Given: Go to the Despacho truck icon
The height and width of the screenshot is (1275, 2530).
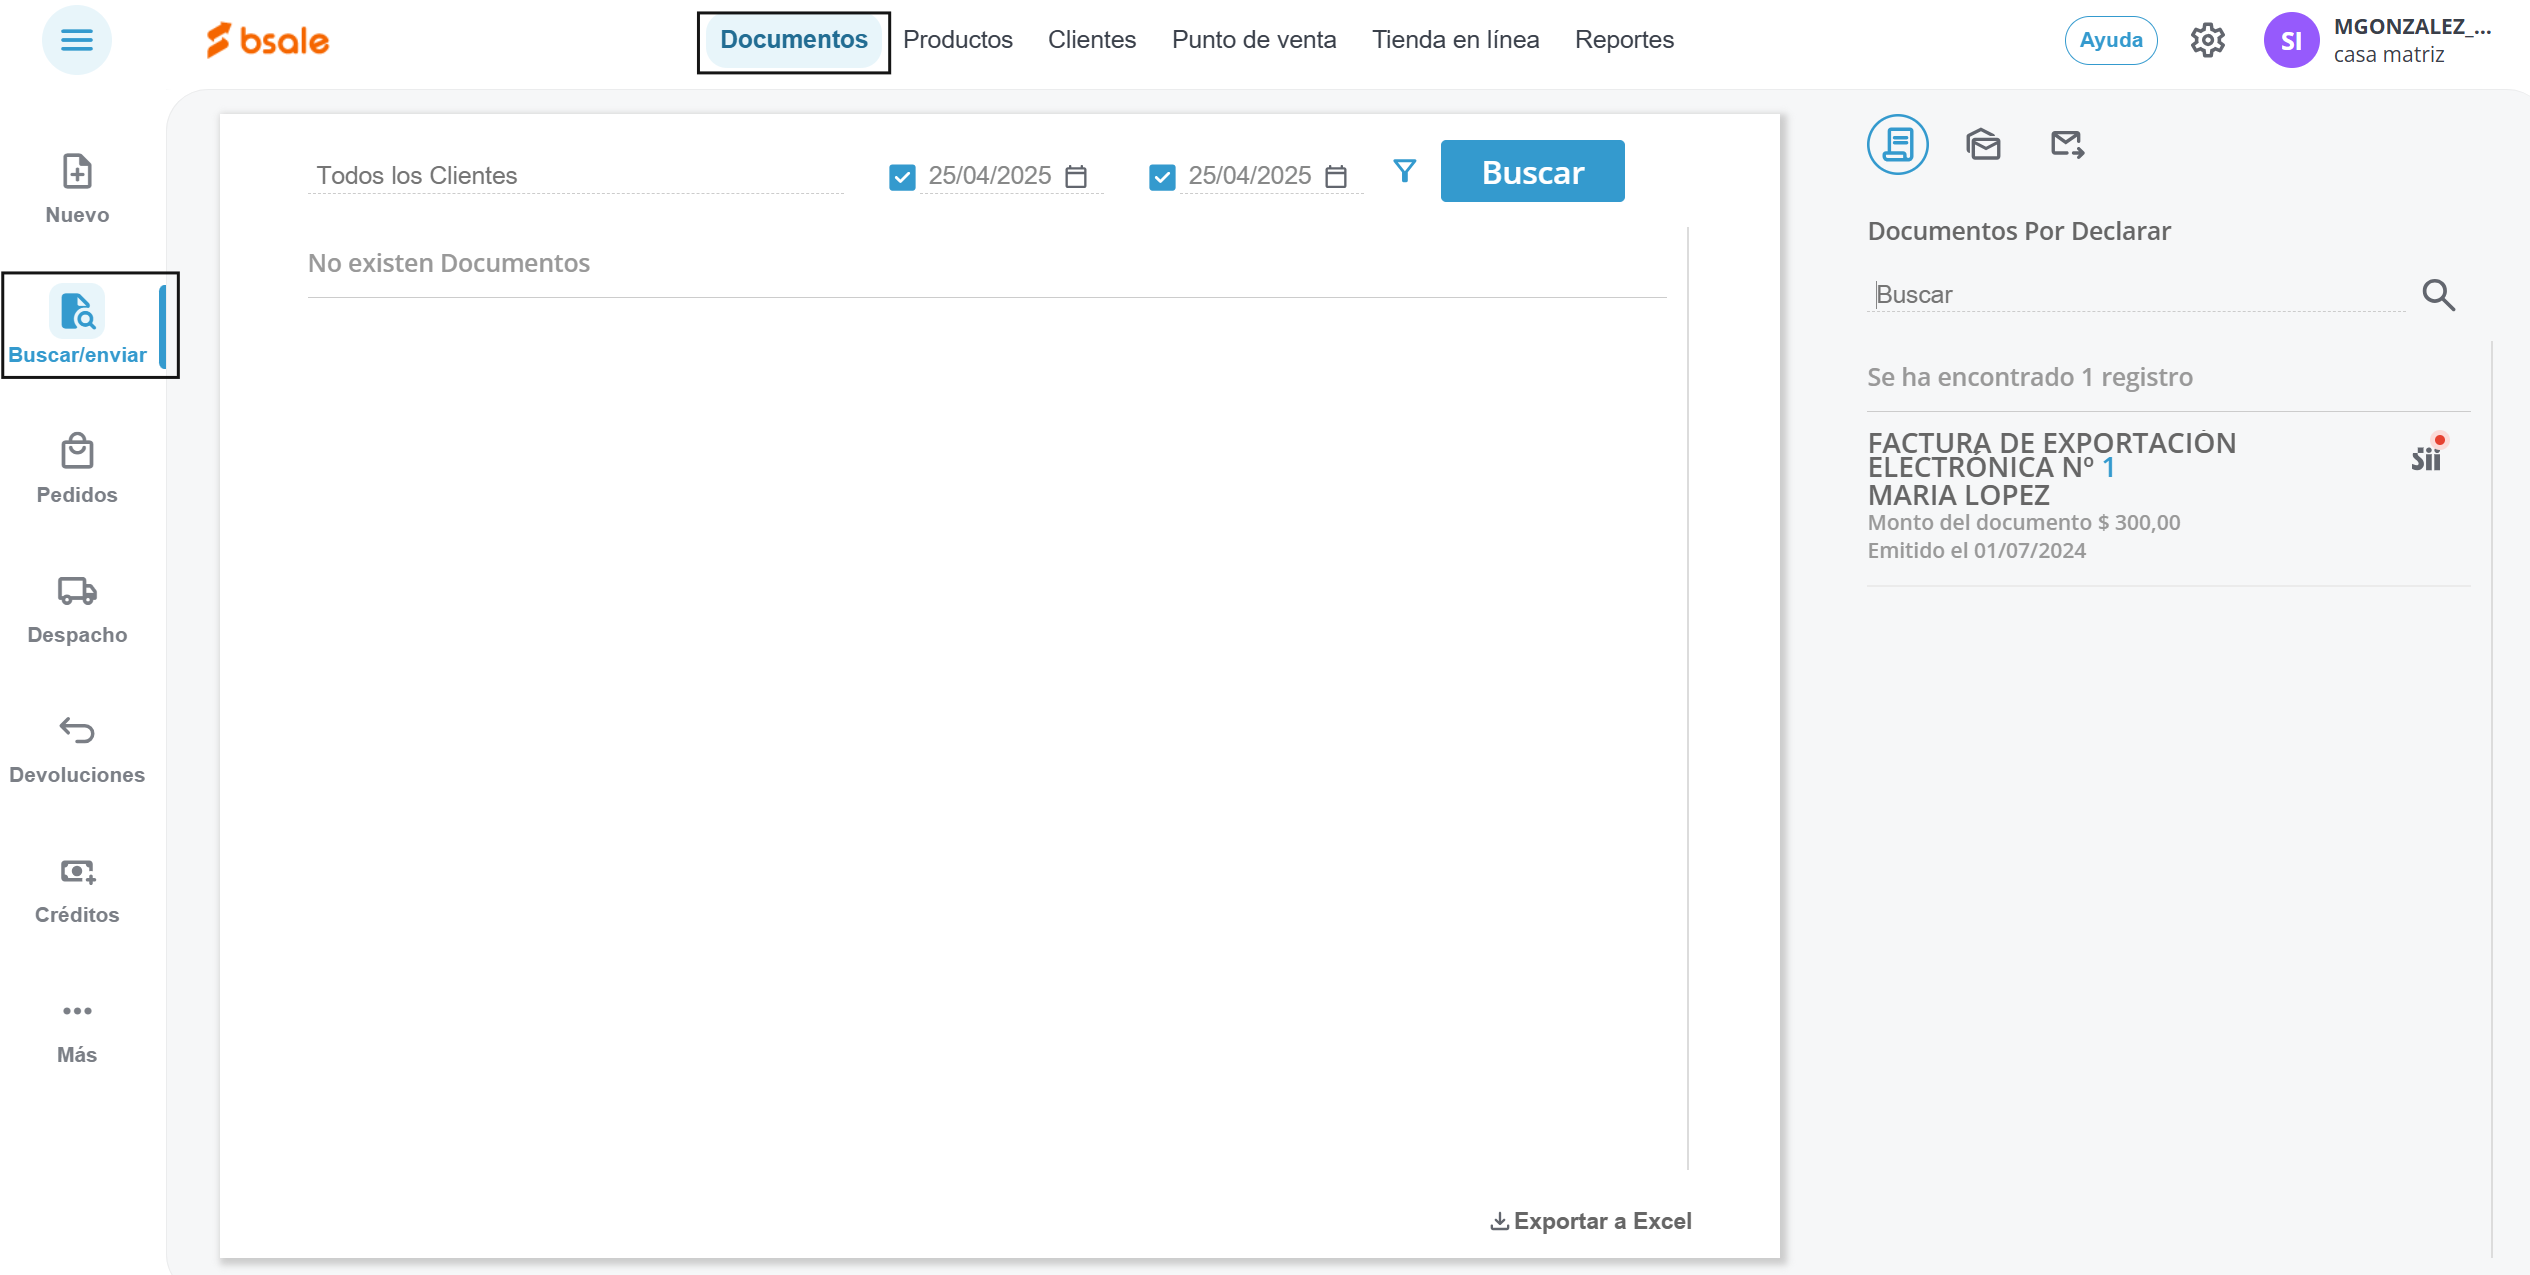Looking at the screenshot, I should point(77,591).
